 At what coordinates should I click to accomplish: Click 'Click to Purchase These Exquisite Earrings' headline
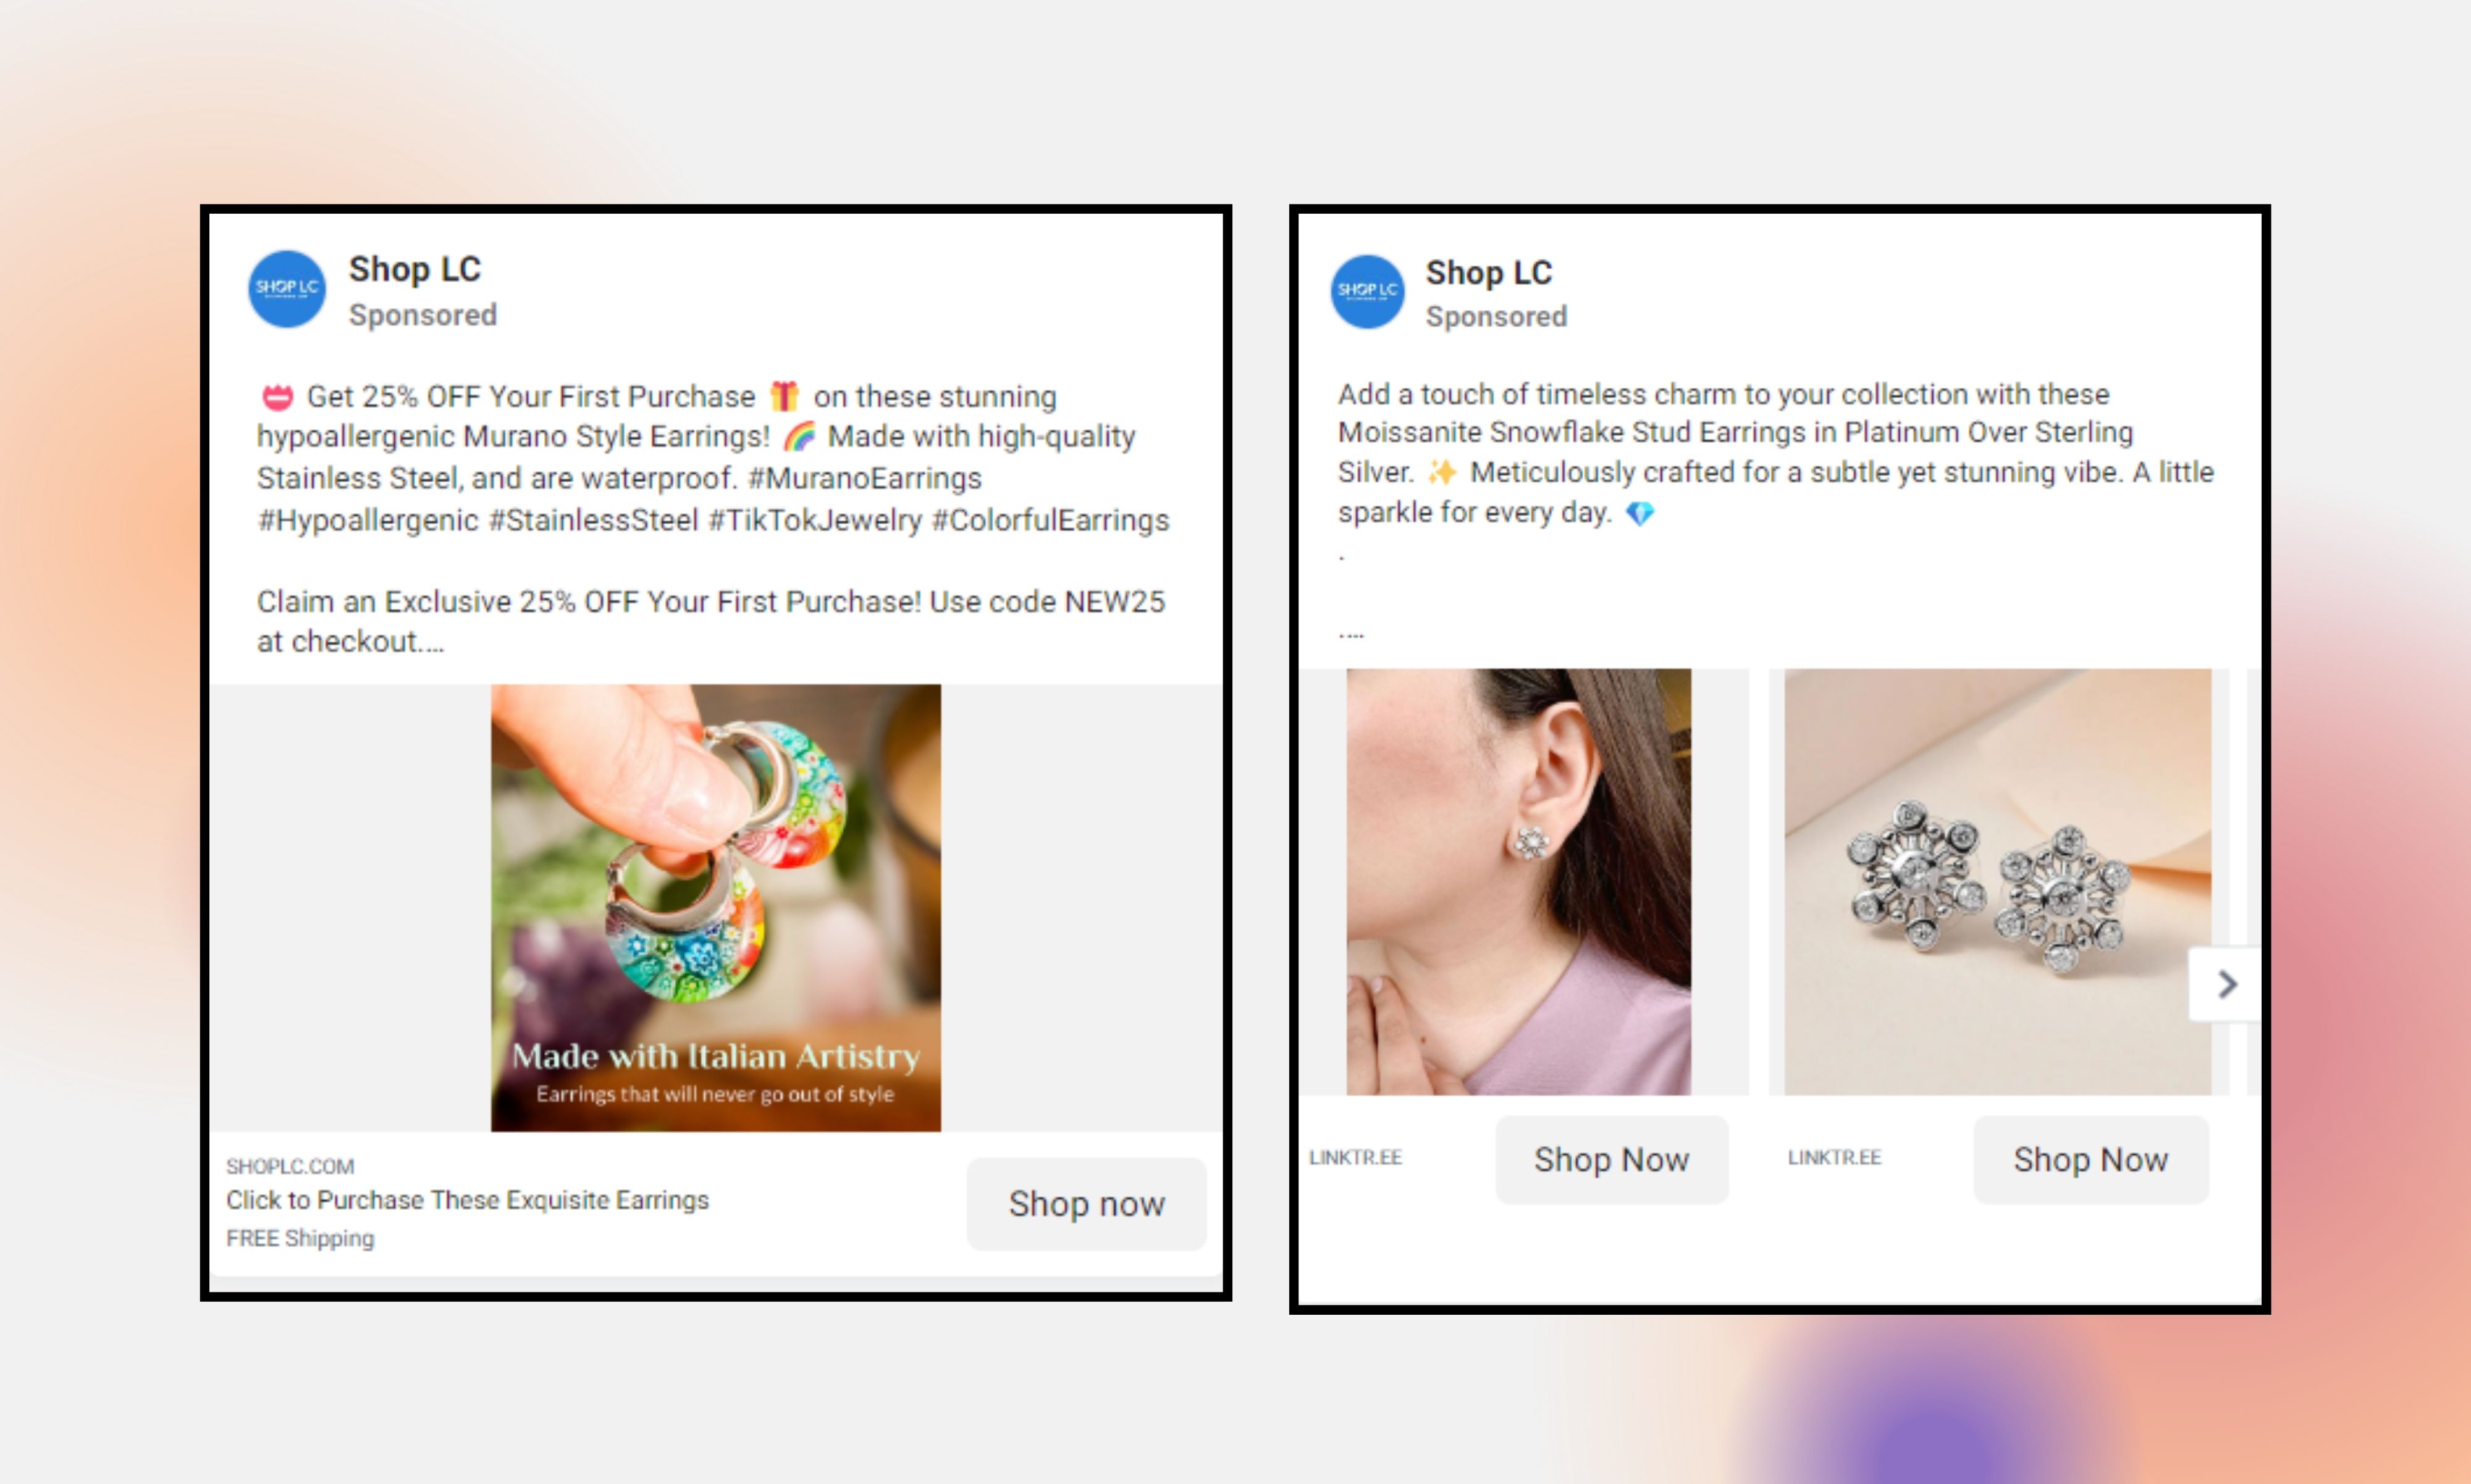[x=467, y=1200]
